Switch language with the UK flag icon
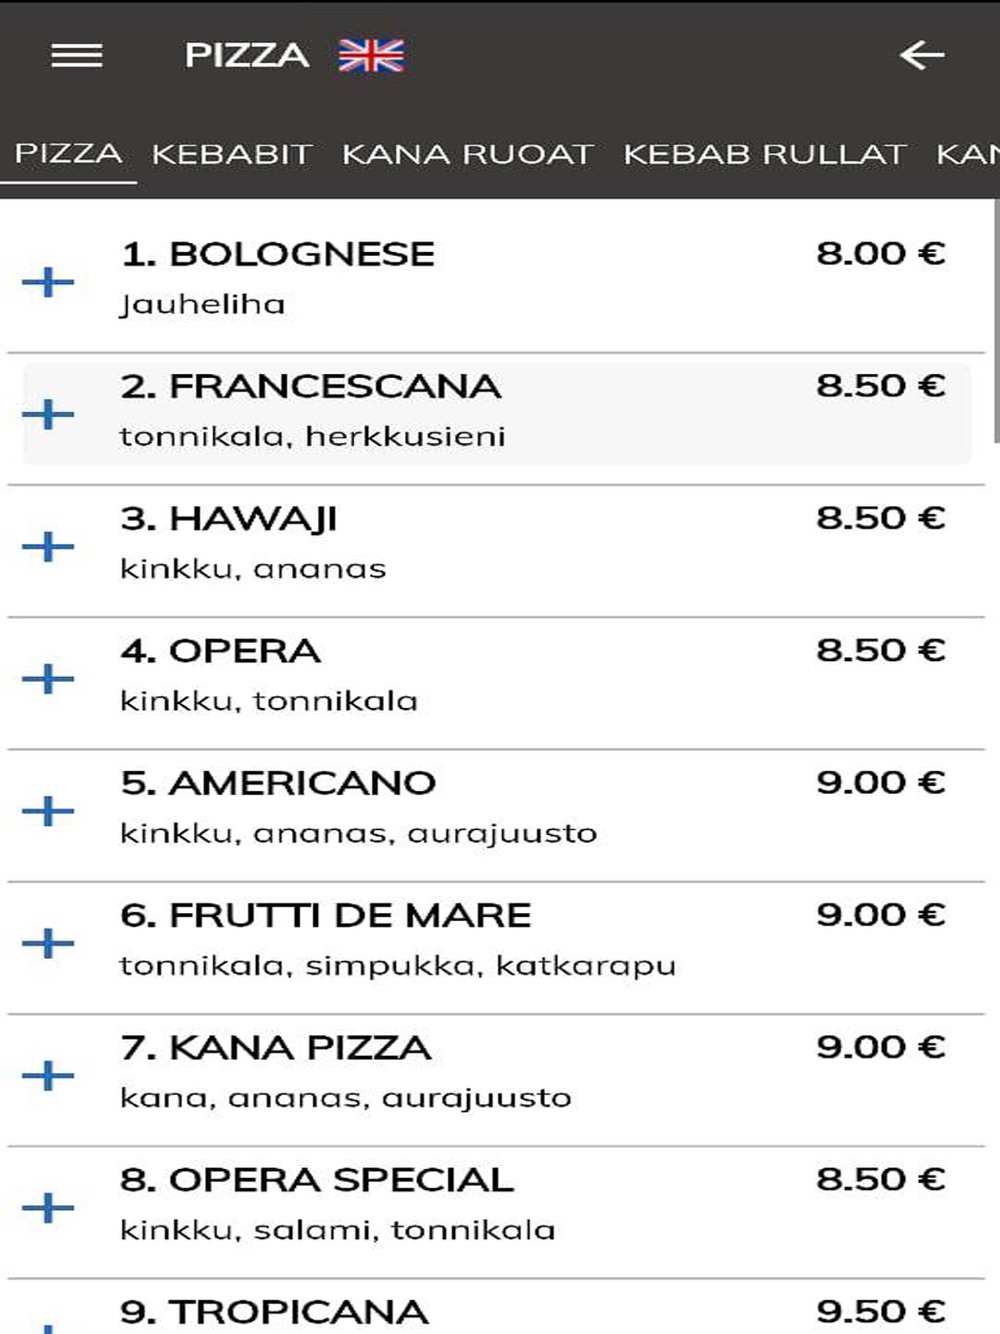The image size is (1000, 1334). coord(371,56)
